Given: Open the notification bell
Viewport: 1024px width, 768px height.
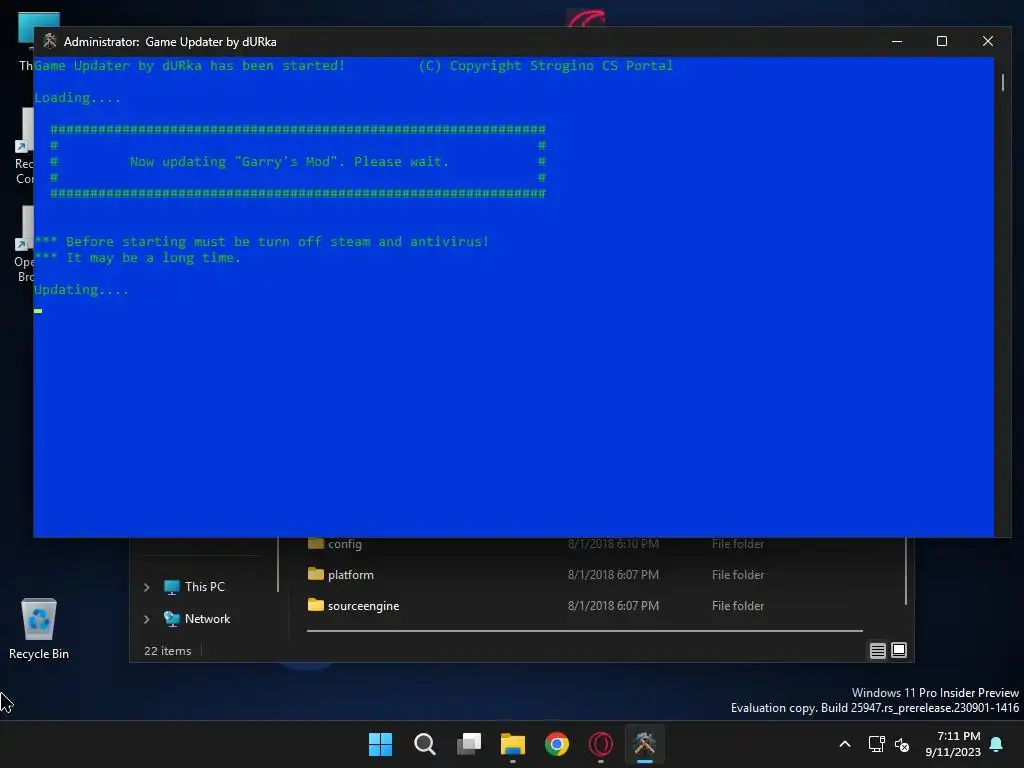Looking at the screenshot, I should coord(997,744).
